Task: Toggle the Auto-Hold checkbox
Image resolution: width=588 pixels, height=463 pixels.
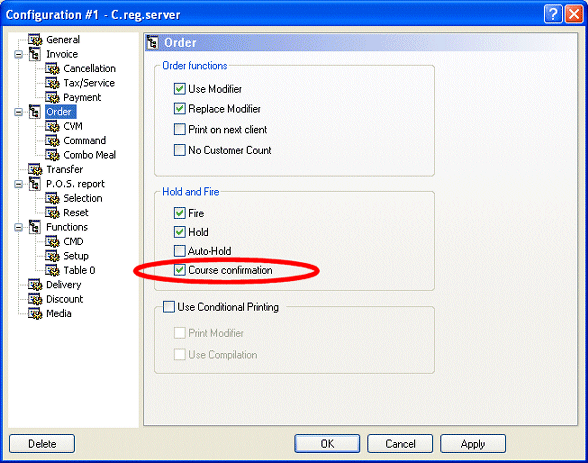Action: pos(180,251)
